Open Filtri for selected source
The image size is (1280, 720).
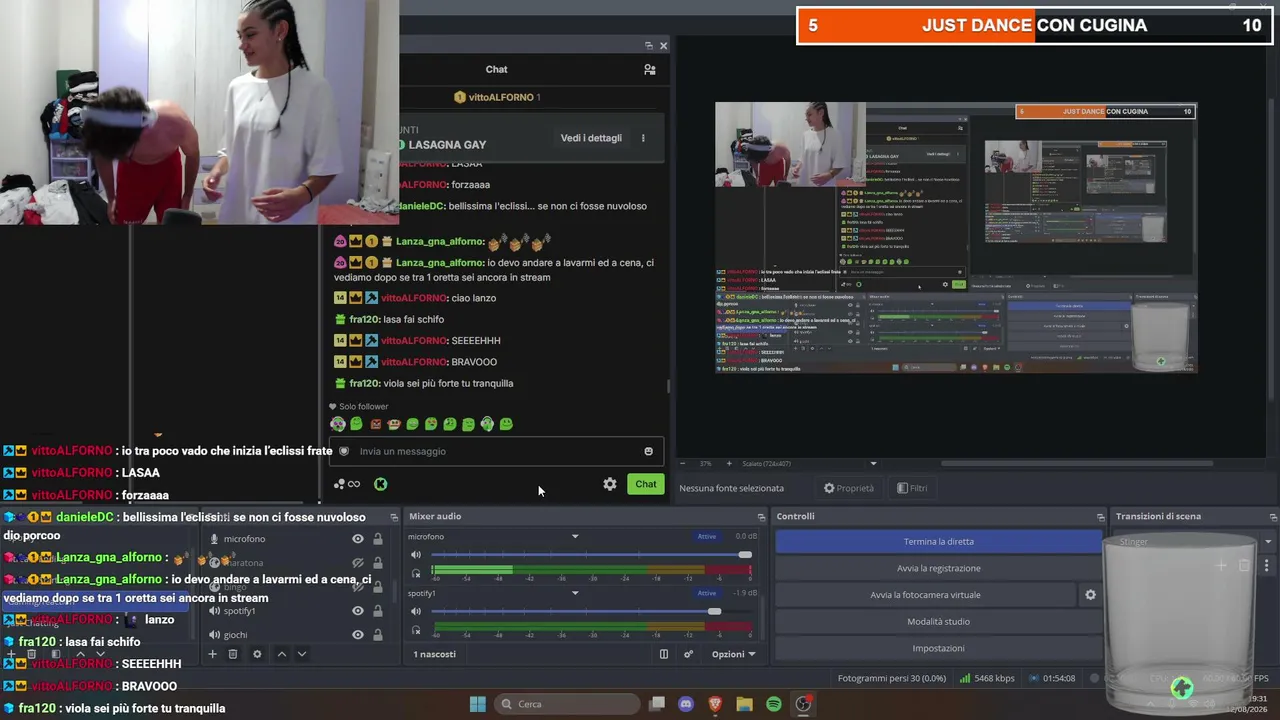tap(912, 488)
